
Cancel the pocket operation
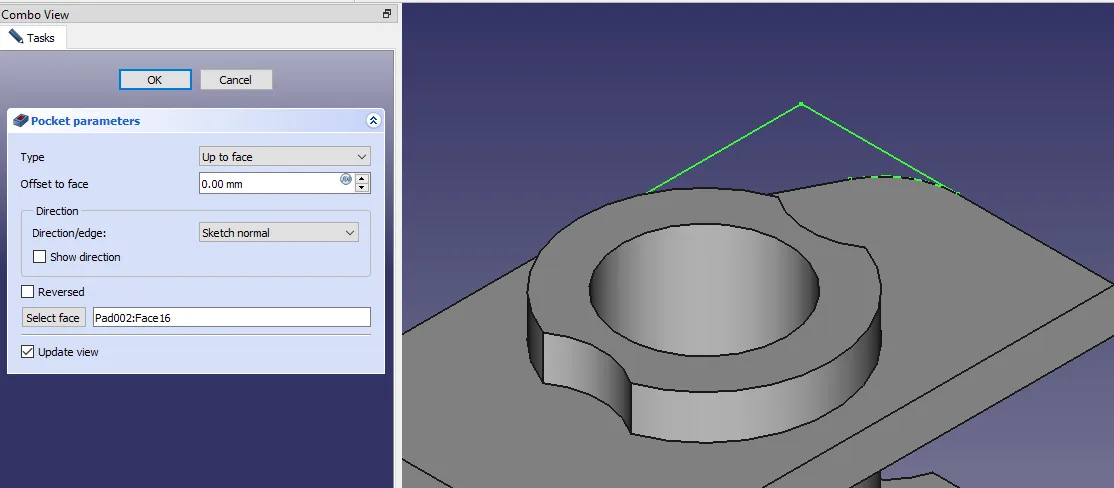(236, 80)
